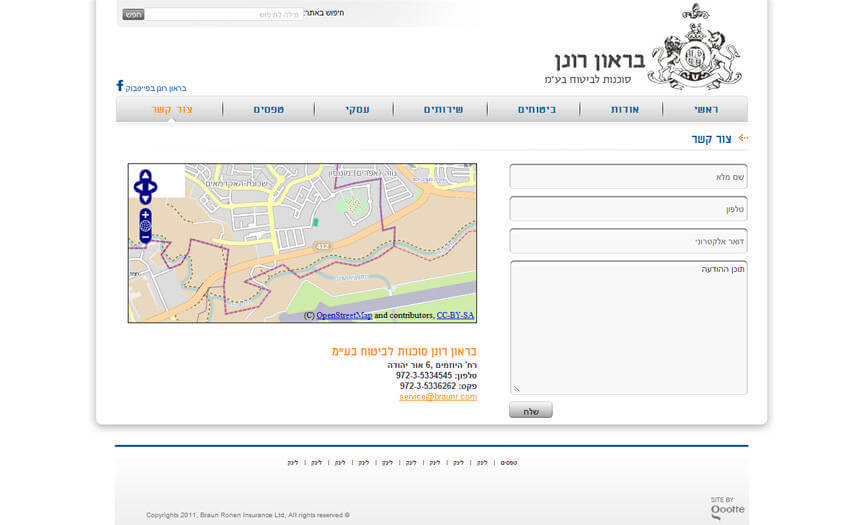Open the OpenStreetMap attribution link
850x525 pixels.
pyautogui.click(x=344, y=315)
